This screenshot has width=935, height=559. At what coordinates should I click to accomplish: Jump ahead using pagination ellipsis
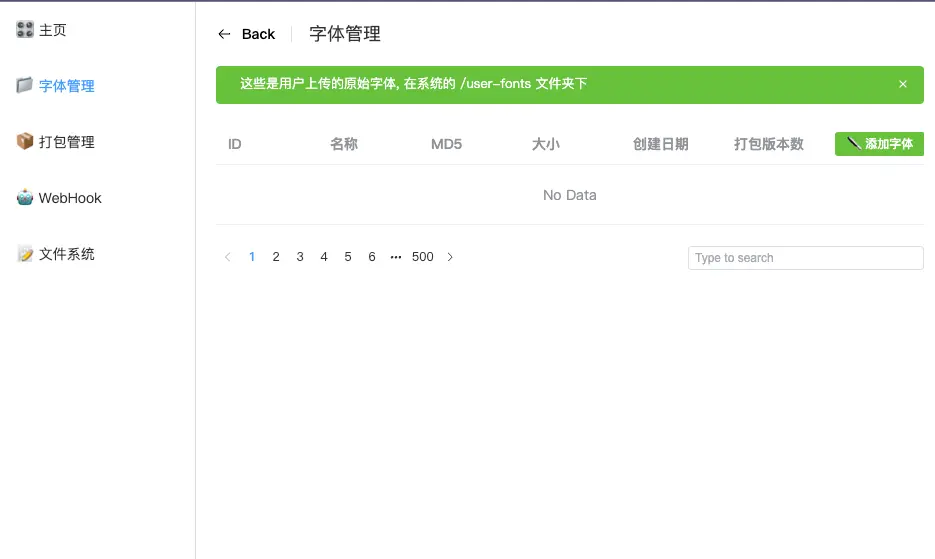[396, 257]
